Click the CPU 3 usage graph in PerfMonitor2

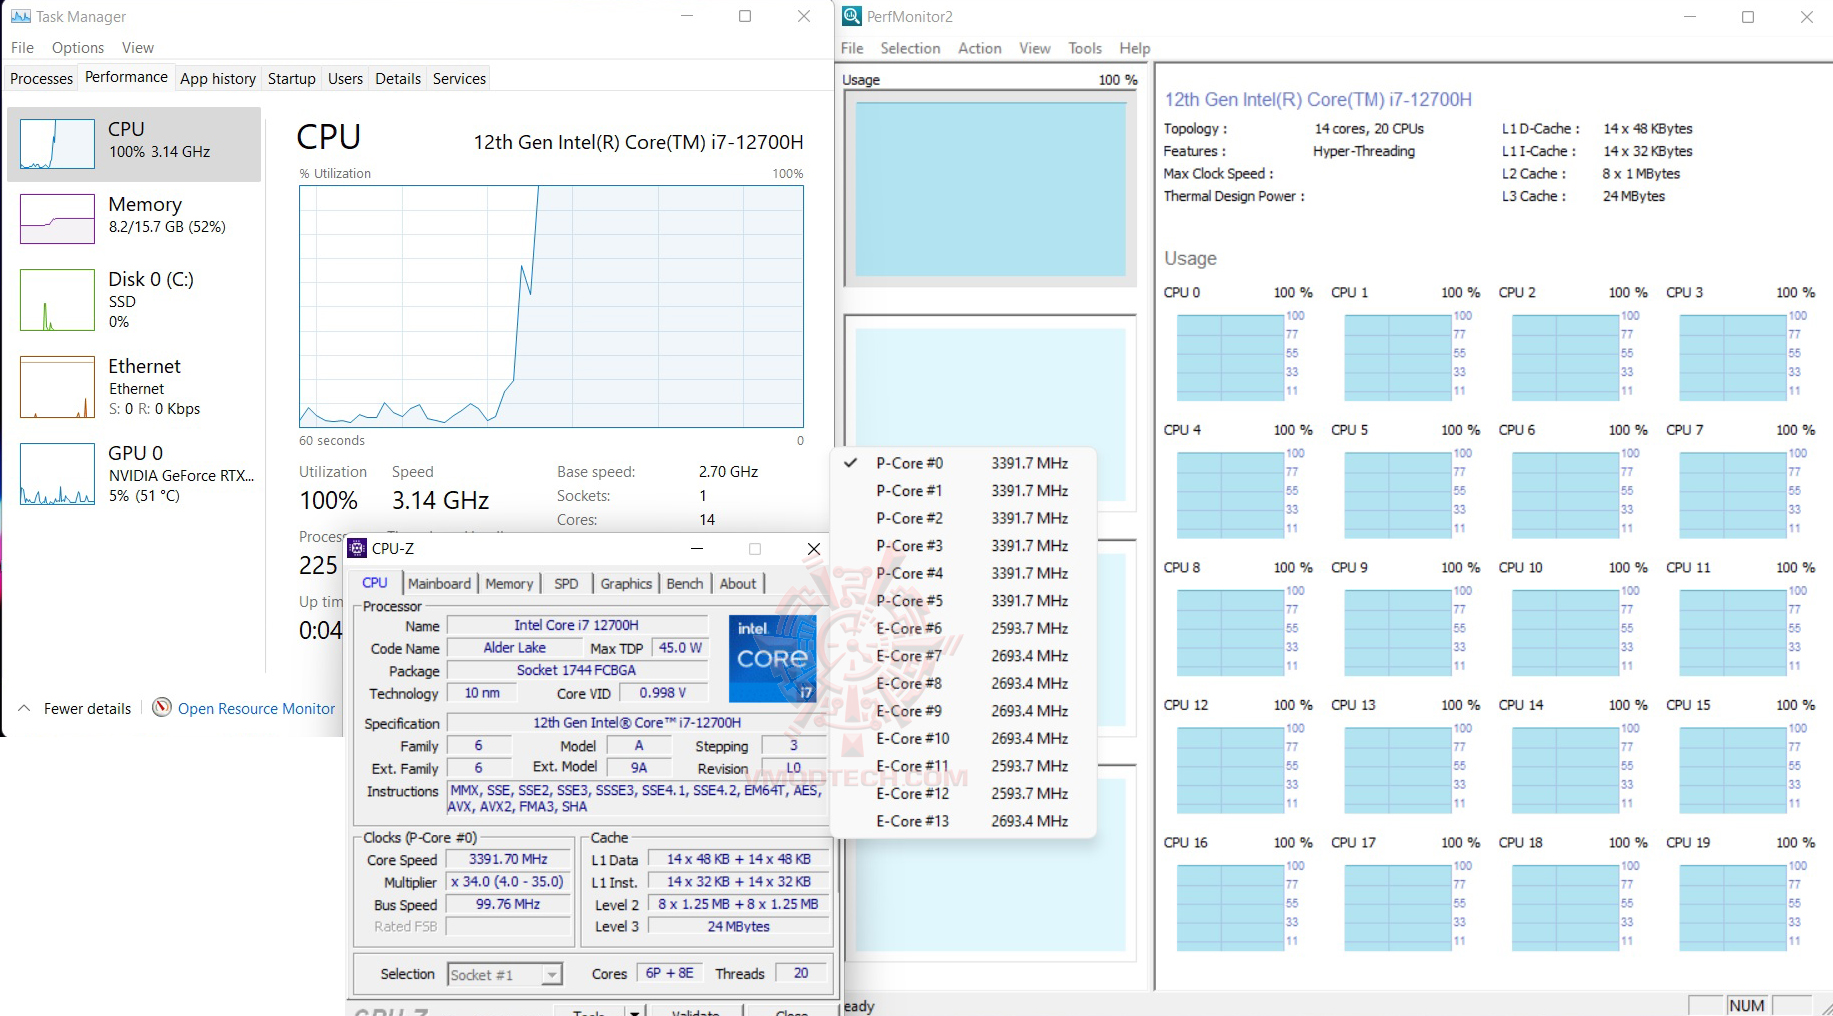click(x=1733, y=357)
